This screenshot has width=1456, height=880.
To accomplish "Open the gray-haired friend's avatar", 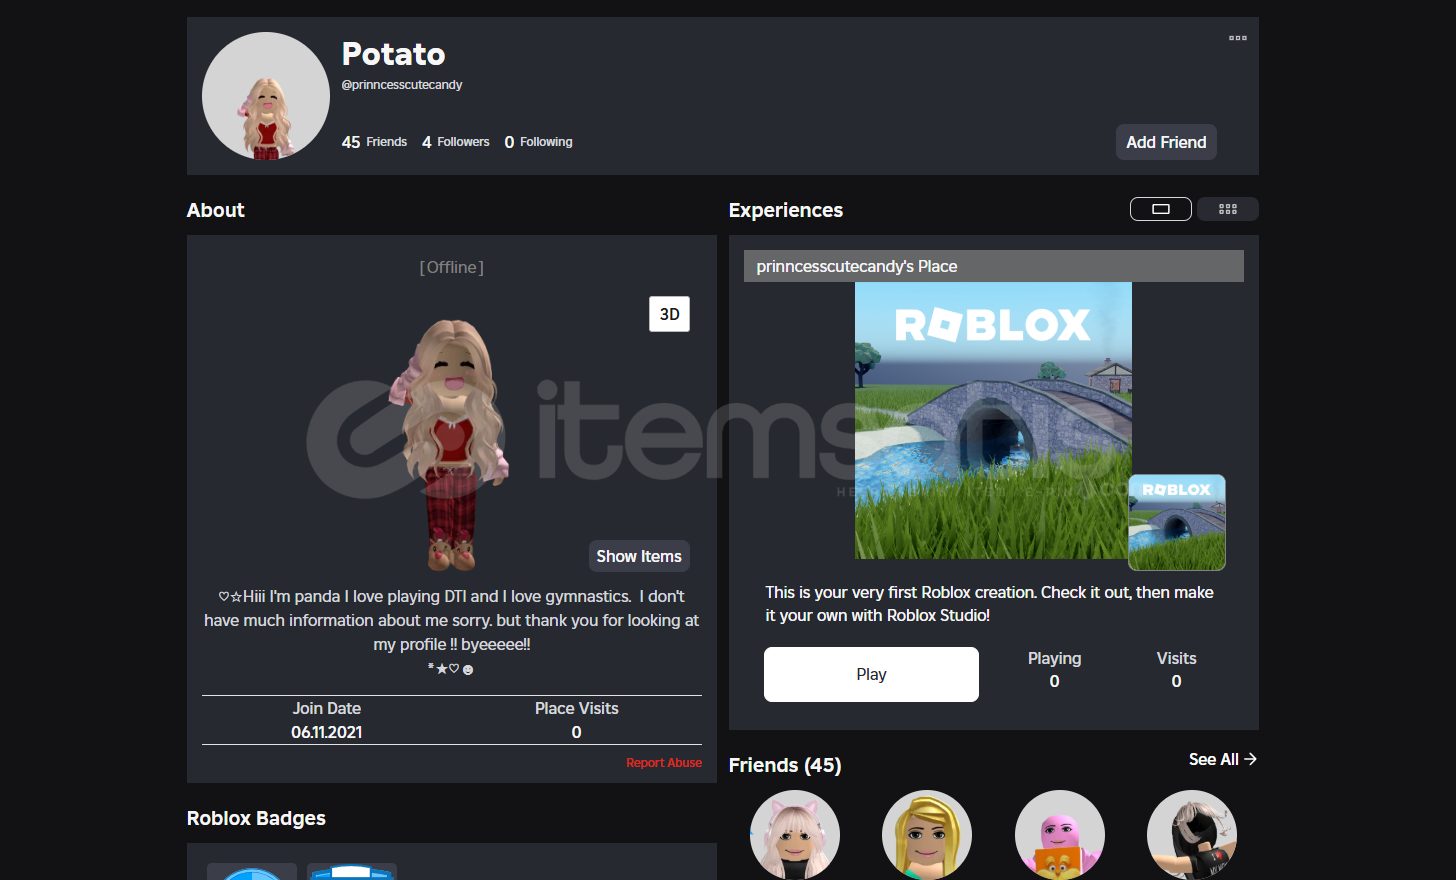I will [1192, 835].
